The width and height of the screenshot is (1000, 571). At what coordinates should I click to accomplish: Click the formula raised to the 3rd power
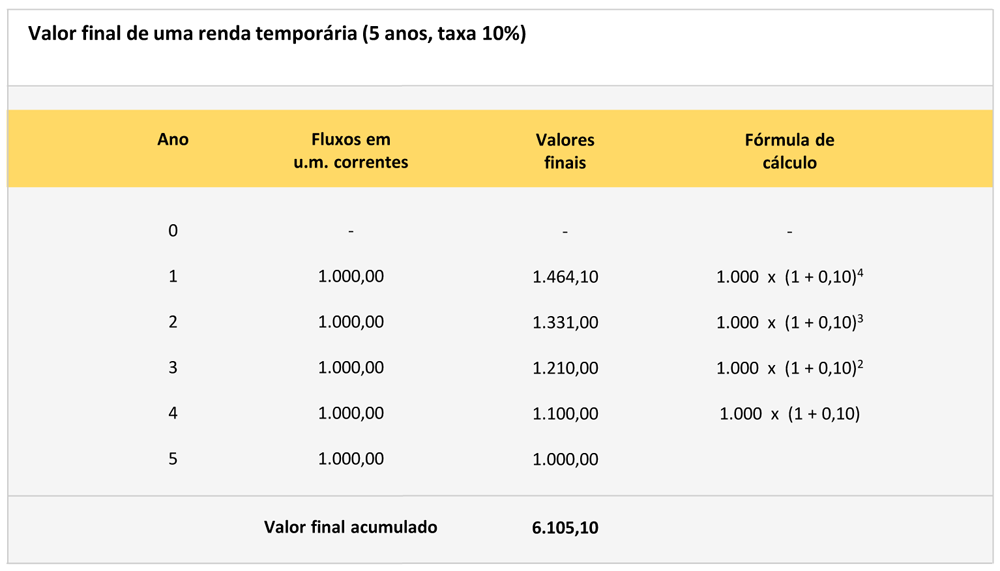tap(789, 322)
